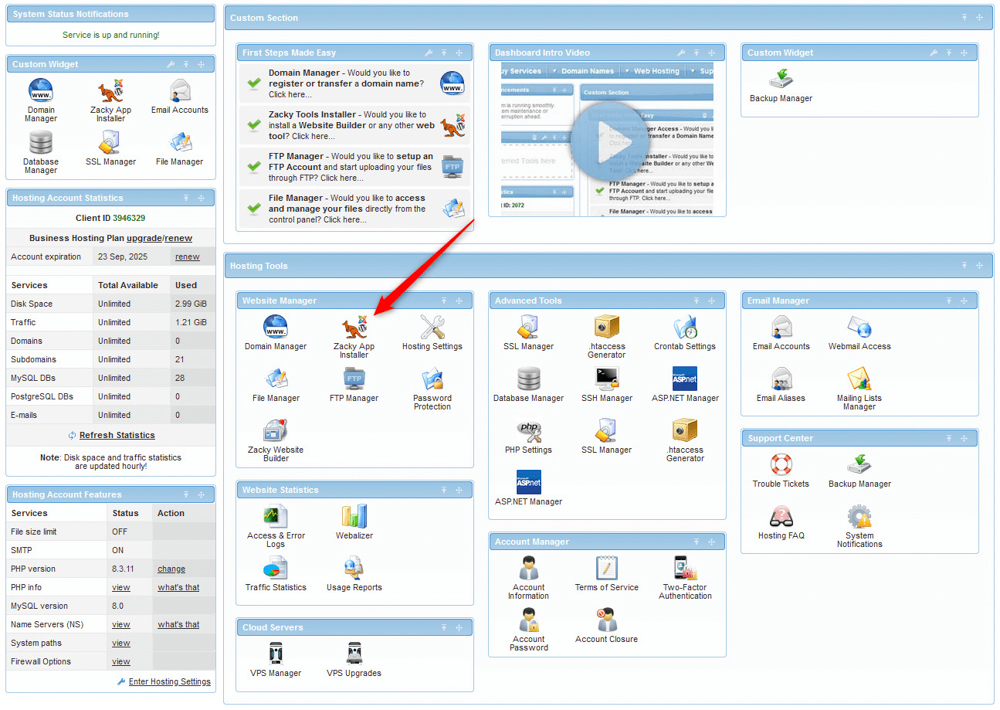Open the Webalizer statistics tool

(x=353, y=517)
